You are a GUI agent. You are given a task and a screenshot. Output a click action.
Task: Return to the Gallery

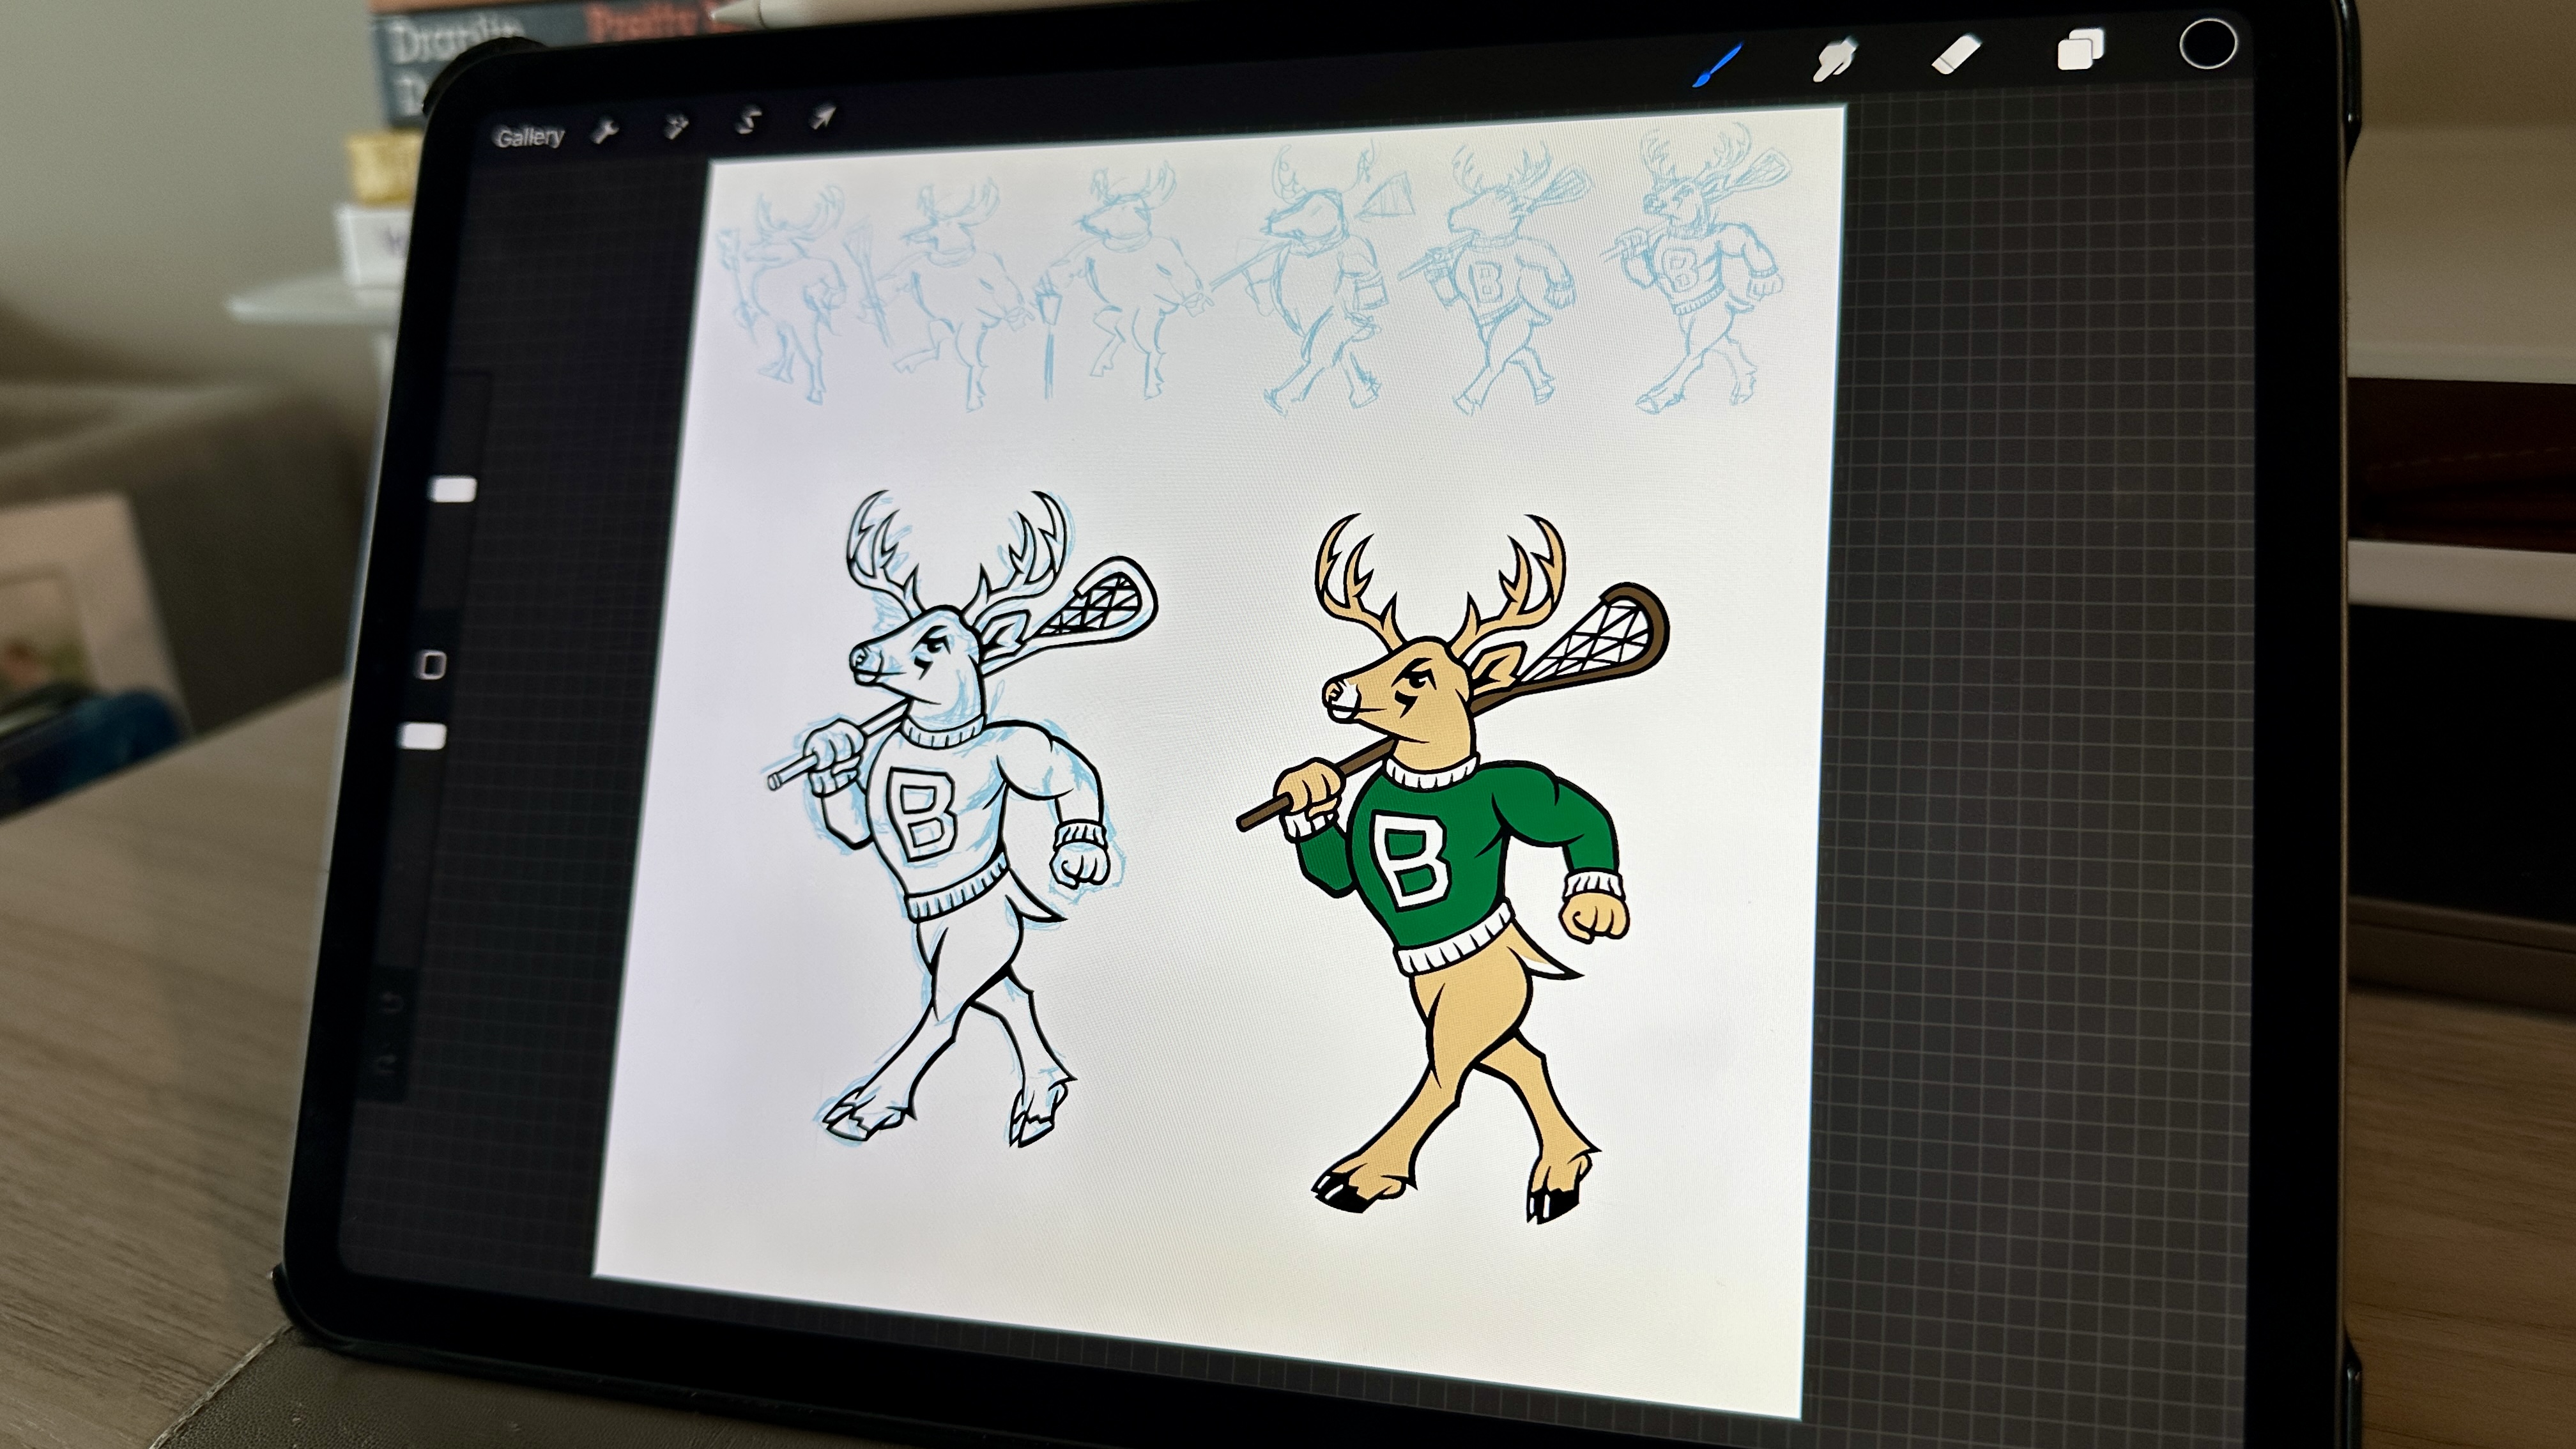point(529,137)
